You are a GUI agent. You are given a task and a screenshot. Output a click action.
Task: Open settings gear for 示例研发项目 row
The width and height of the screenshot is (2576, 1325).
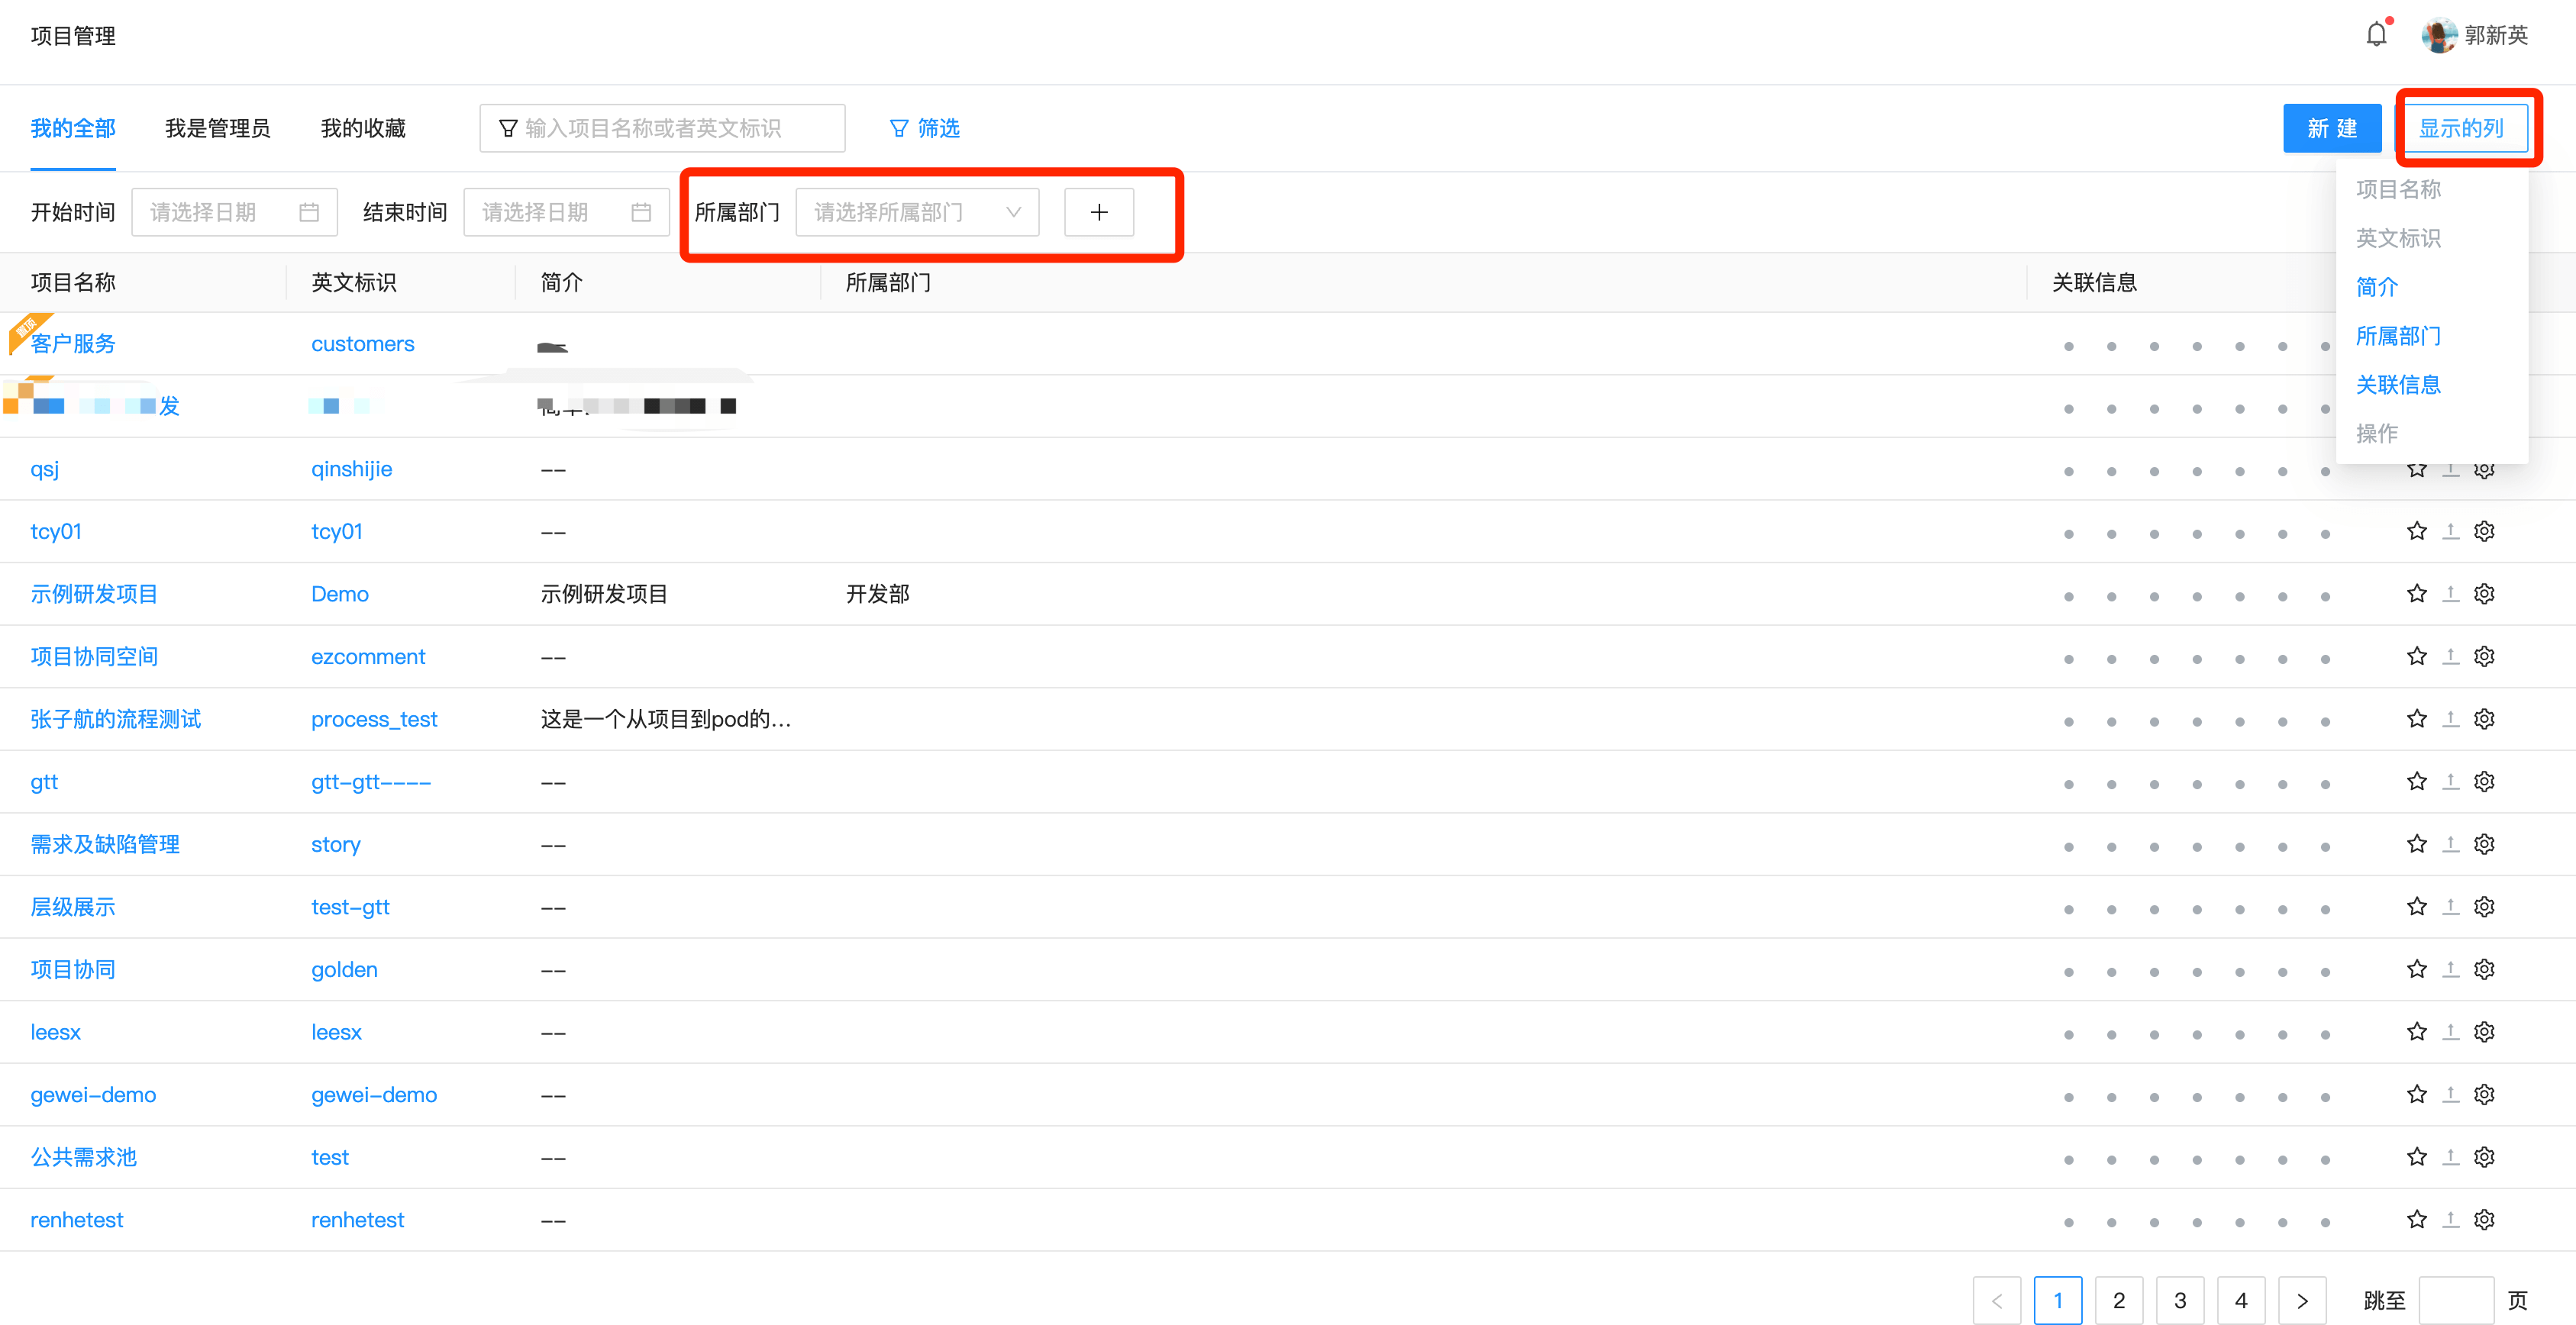coord(2484,594)
